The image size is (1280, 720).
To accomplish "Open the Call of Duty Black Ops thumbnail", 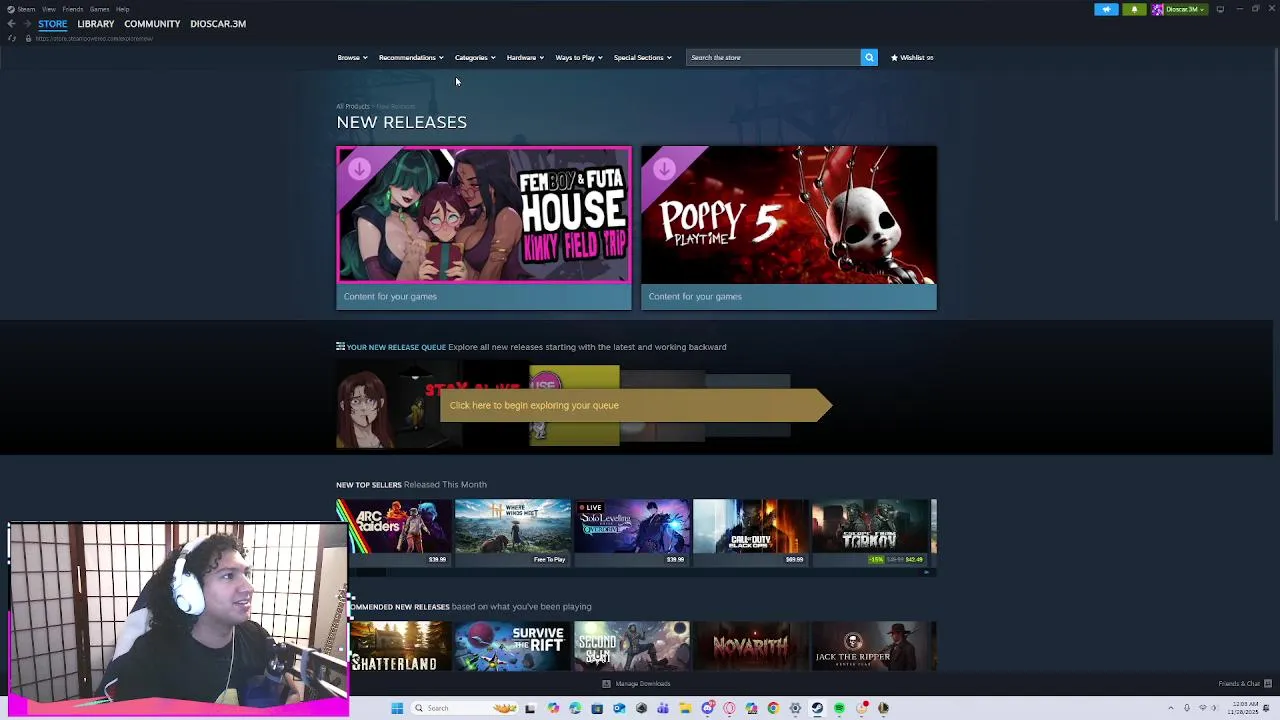I will pyautogui.click(x=751, y=532).
